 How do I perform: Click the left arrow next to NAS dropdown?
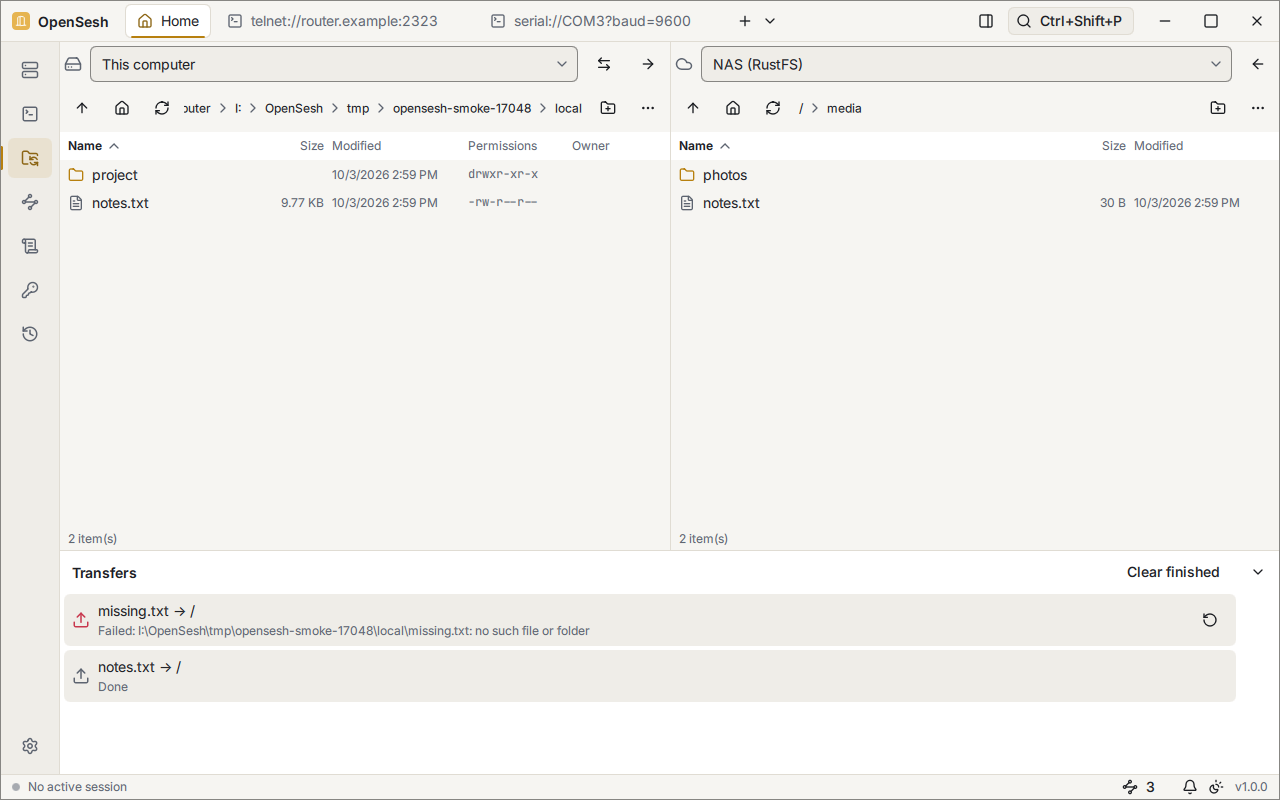[x=1258, y=64]
